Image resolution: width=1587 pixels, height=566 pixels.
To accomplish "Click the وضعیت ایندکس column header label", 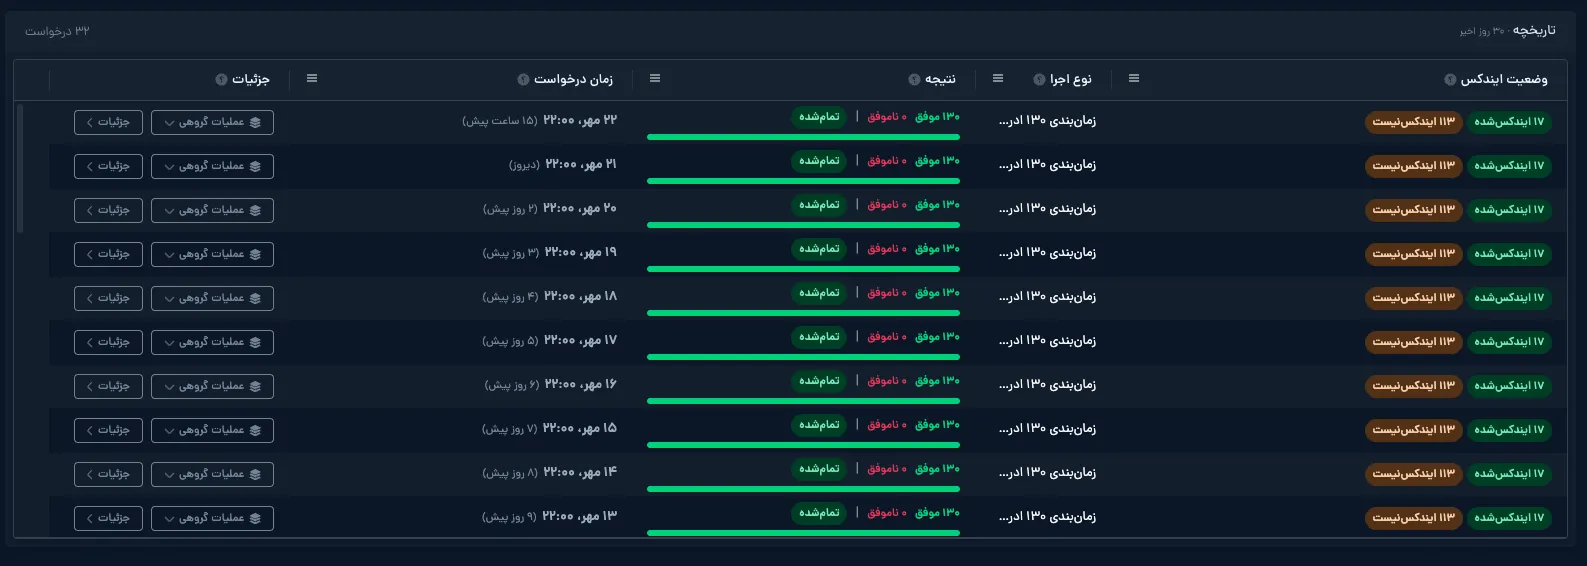I will (x=1504, y=79).
